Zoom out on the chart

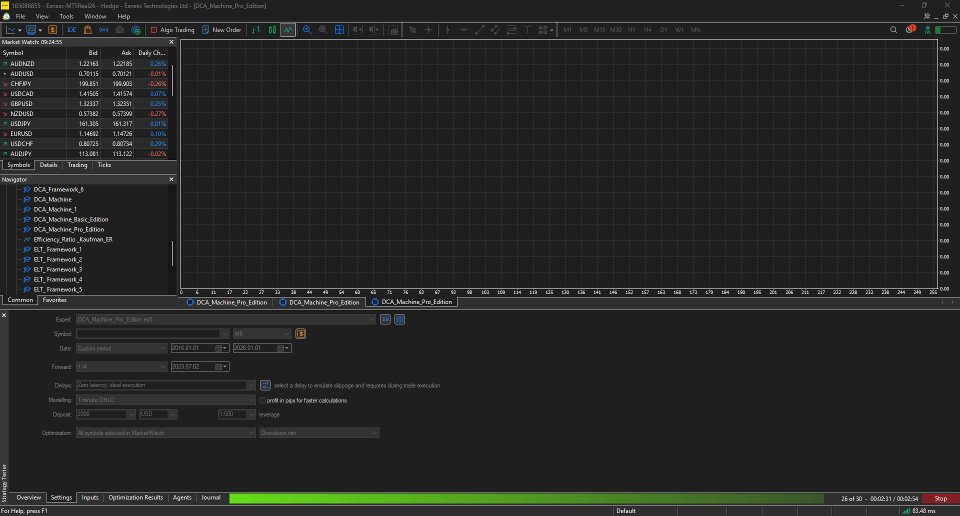click(323, 29)
